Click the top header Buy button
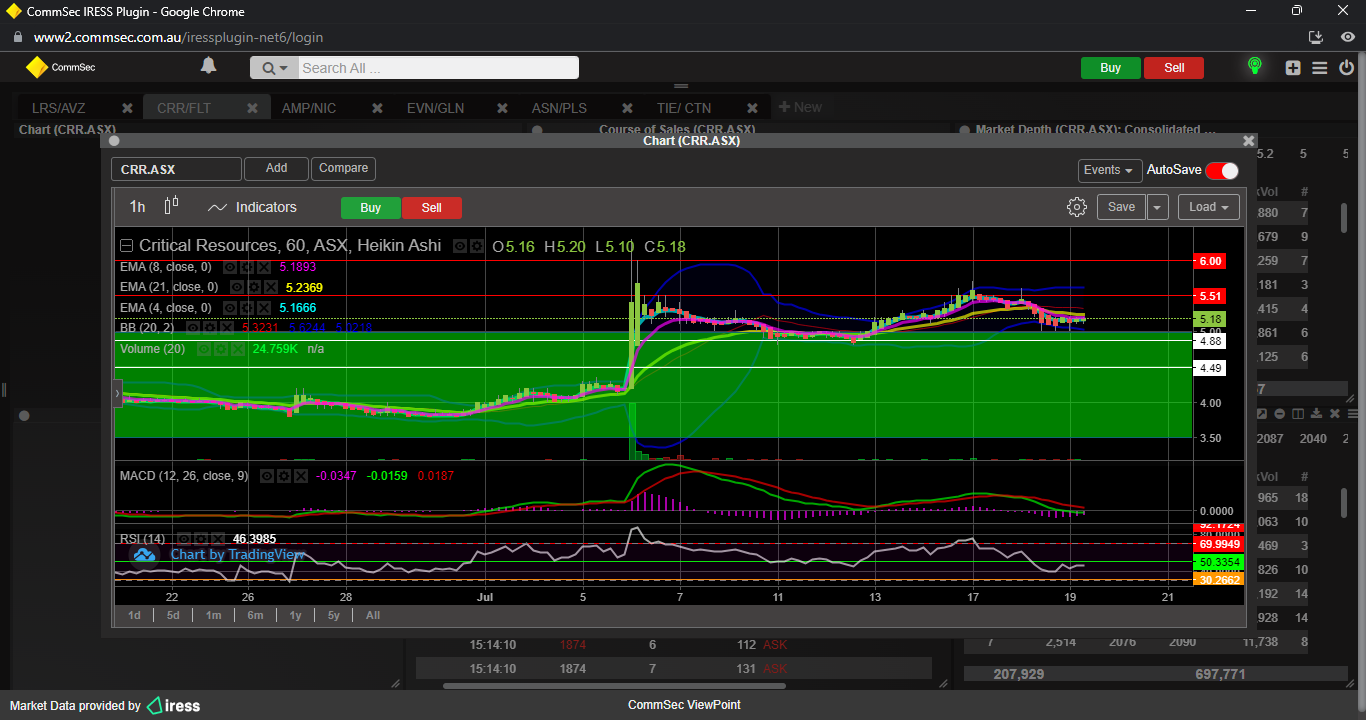Screen dimensions: 1366x720 tap(1110, 68)
